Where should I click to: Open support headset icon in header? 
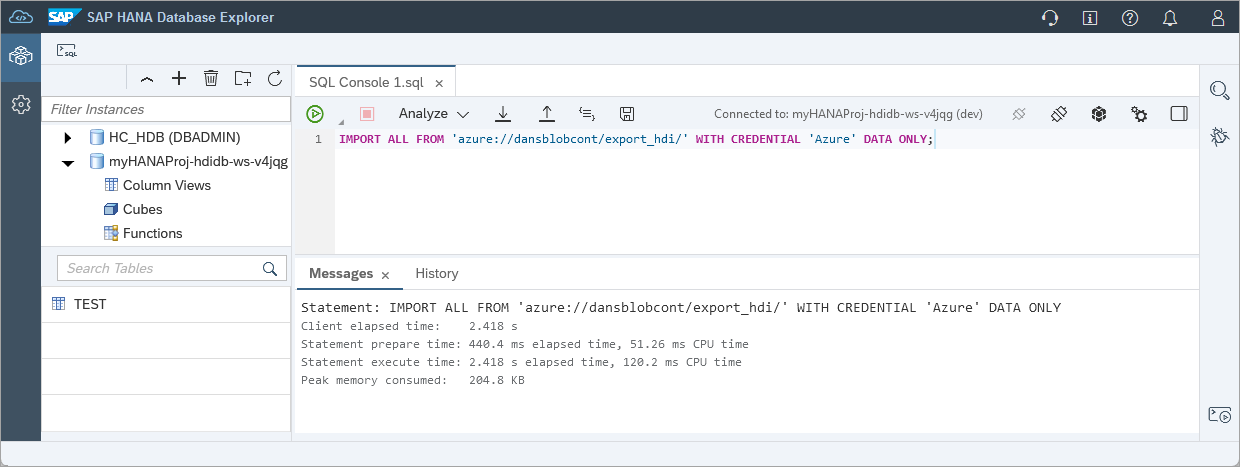(1051, 18)
